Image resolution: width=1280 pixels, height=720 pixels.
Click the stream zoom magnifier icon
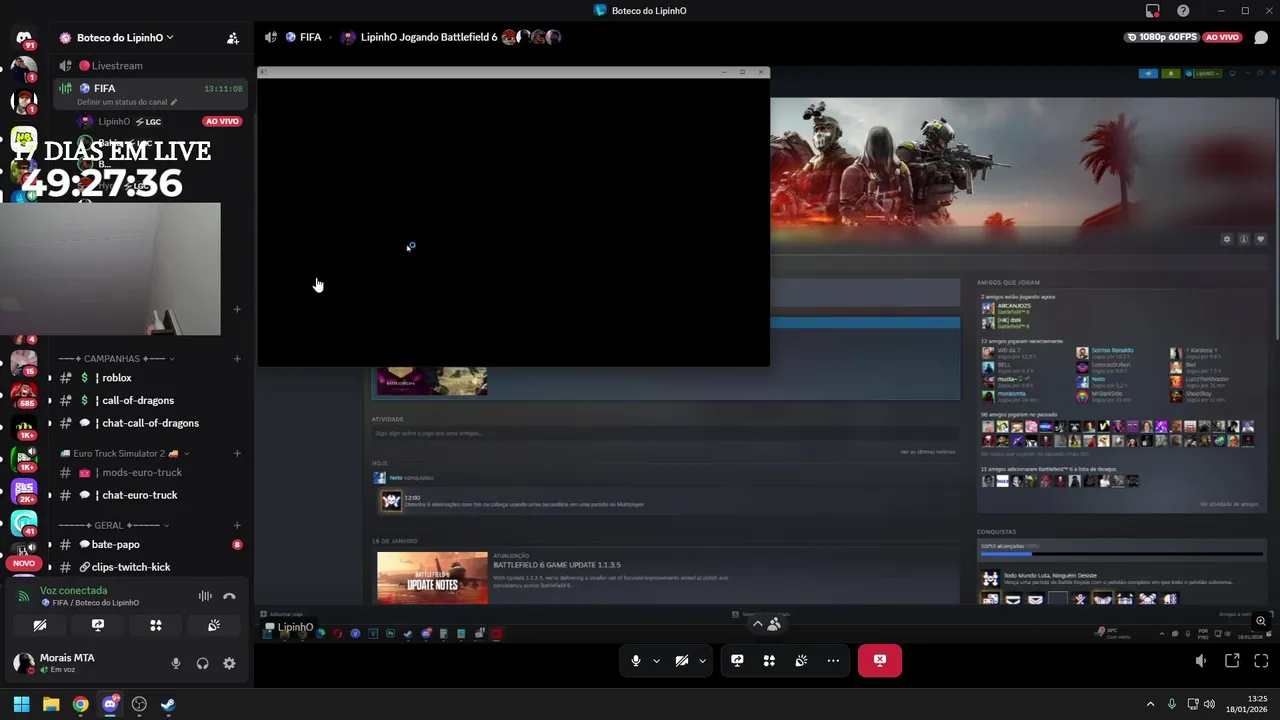pyautogui.click(x=1261, y=621)
